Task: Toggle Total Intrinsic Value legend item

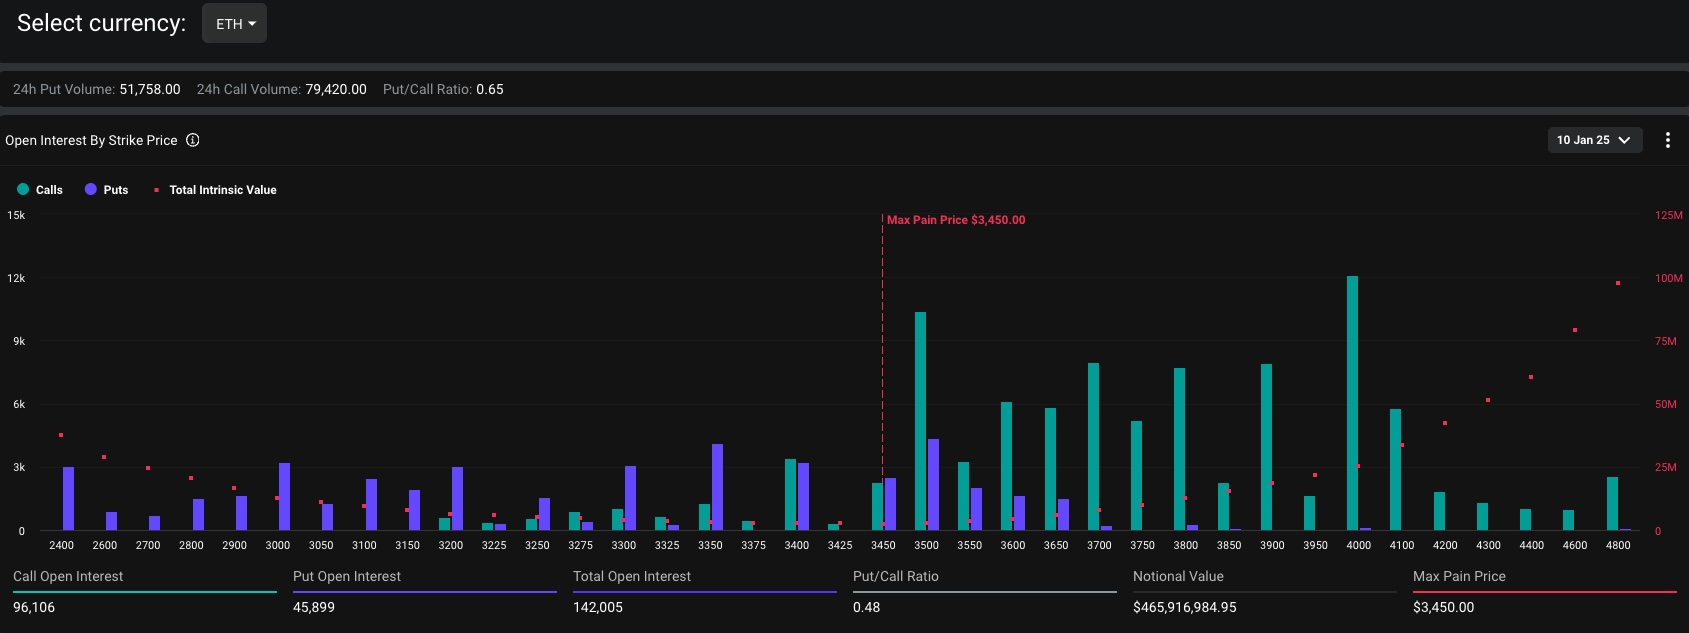Action: click(222, 190)
